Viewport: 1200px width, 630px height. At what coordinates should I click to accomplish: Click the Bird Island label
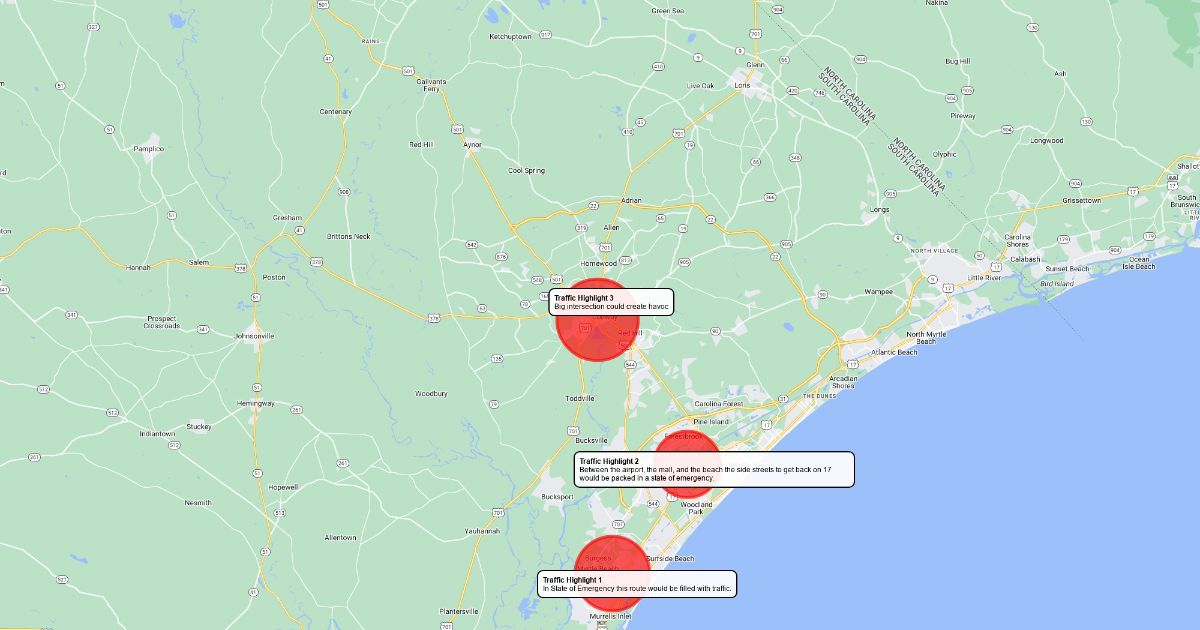point(1057,284)
